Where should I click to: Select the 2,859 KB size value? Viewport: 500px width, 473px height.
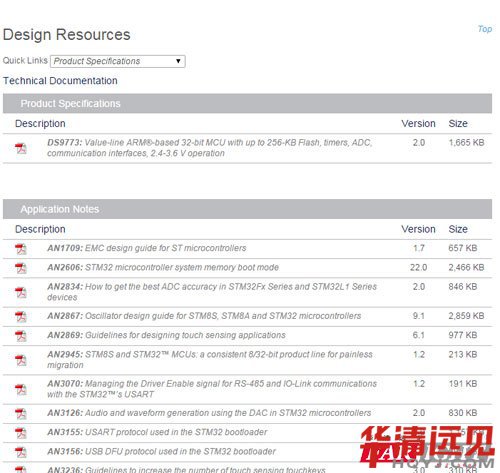point(466,316)
